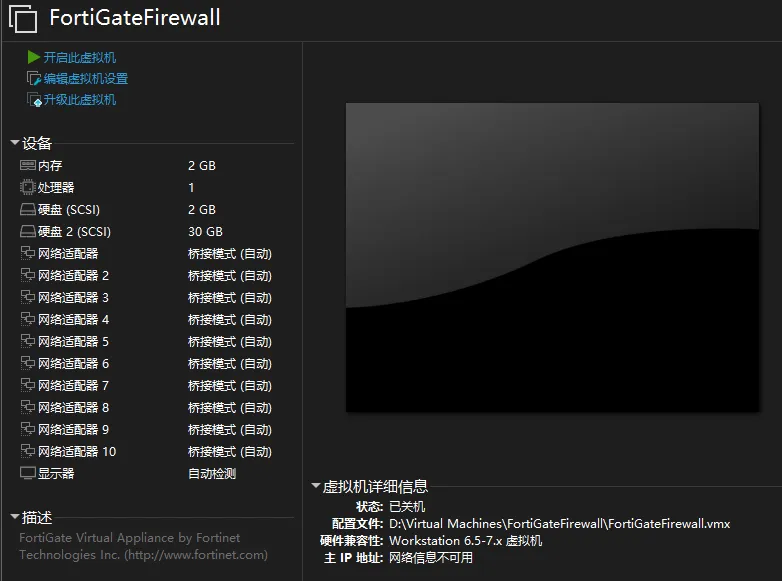Click Workstation 6.5-7.x 虚拟机 compatibility value
The width and height of the screenshot is (782, 581).
click(x=465, y=541)
